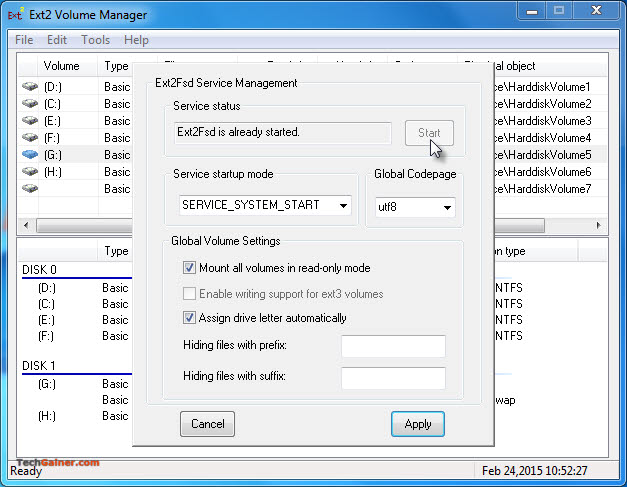627x487 pixels.
Task: Select (C:) under DISK 0
Action: tap(46, 304)
